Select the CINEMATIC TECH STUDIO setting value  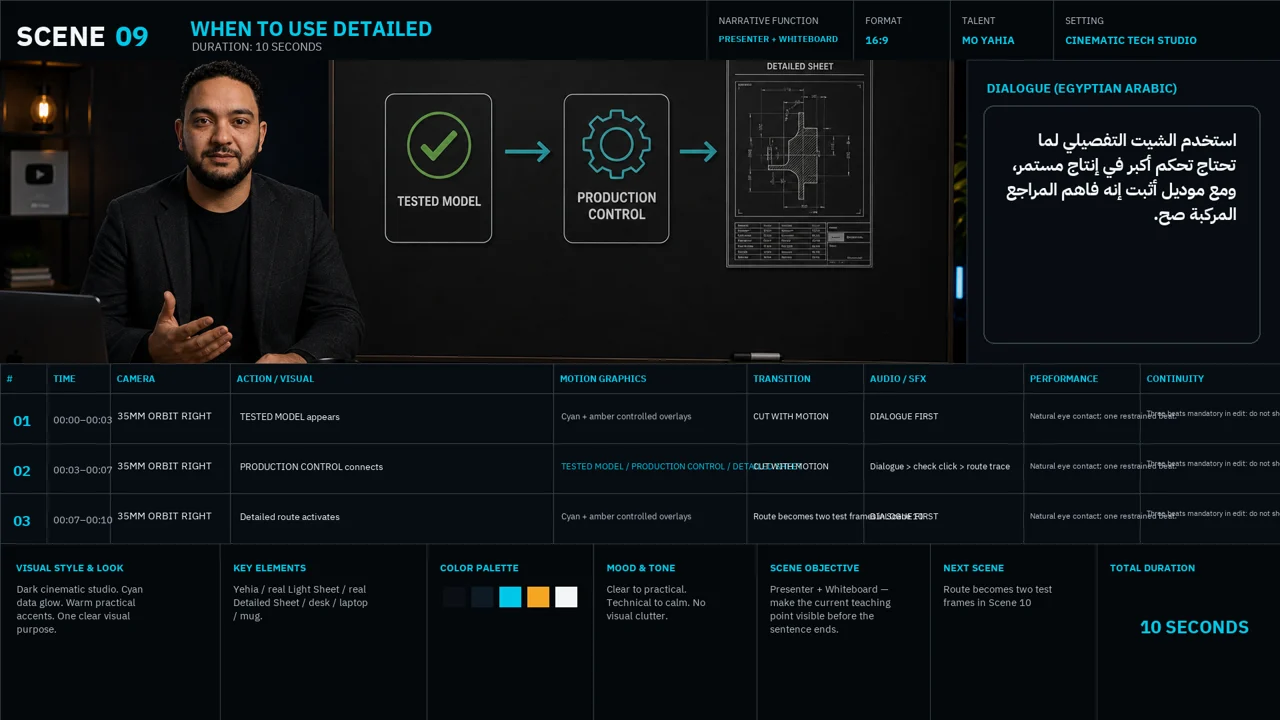click(x=1131, y=41)
